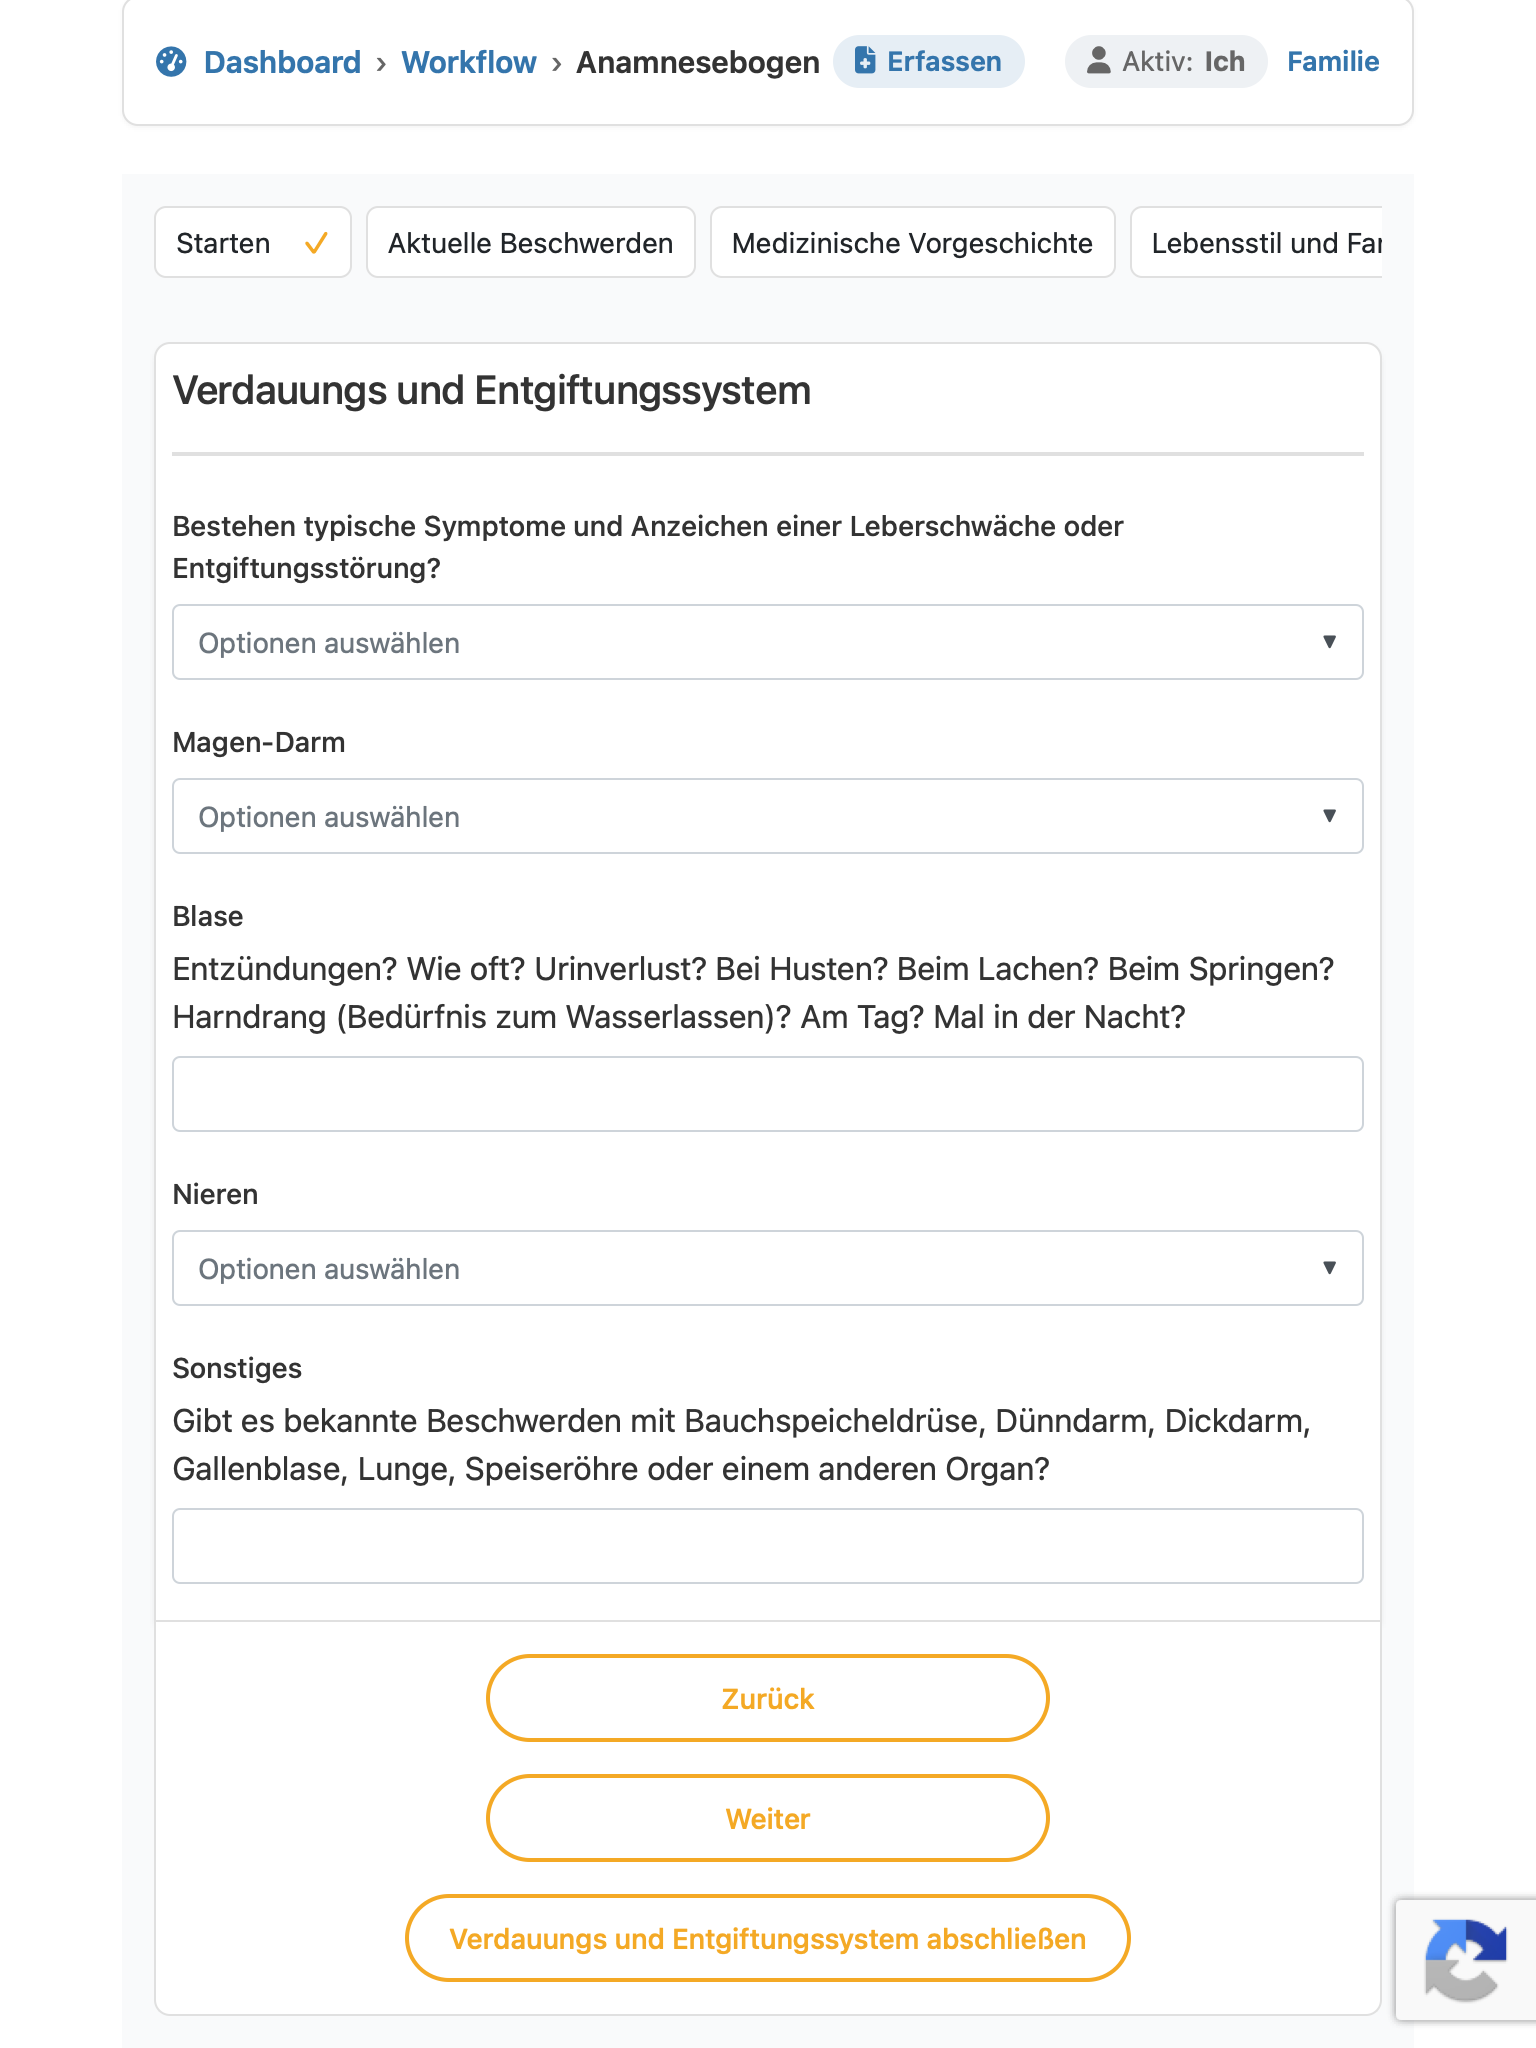Click the Dashboard gauge icon
This screenshot has height=2048, width=1536.
[x=171, y=62]
